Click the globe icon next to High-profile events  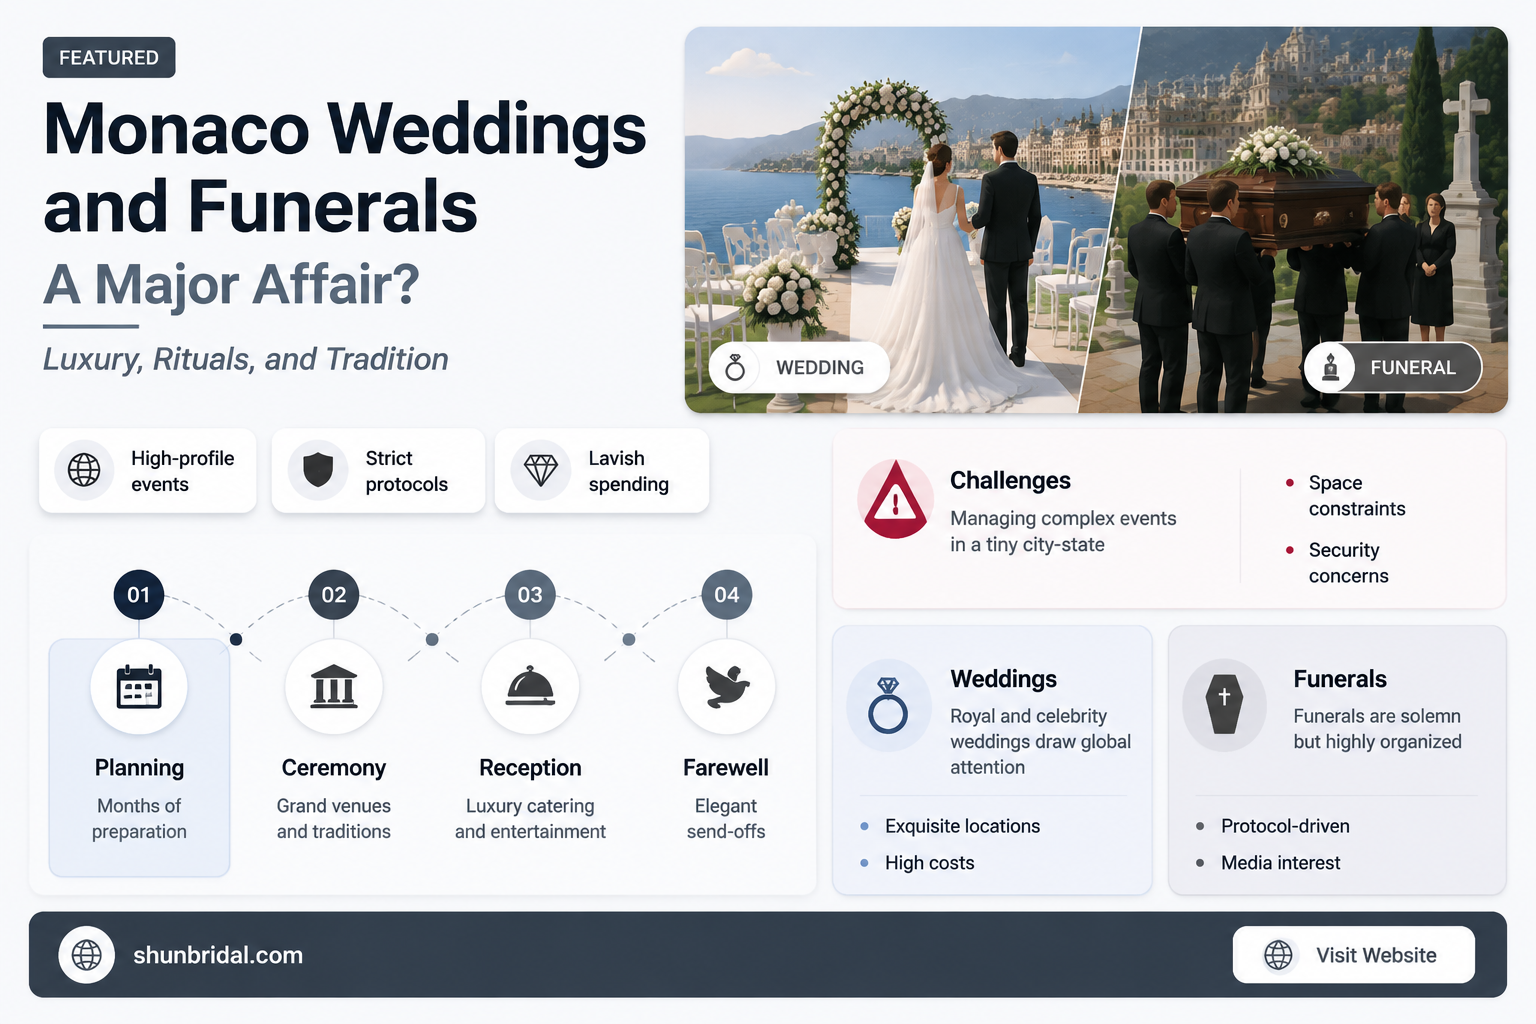[x=84, y=470]
